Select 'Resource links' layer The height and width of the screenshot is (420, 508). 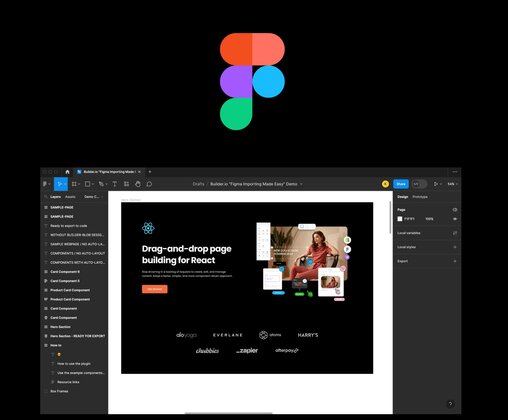click(x=68, y=382)
